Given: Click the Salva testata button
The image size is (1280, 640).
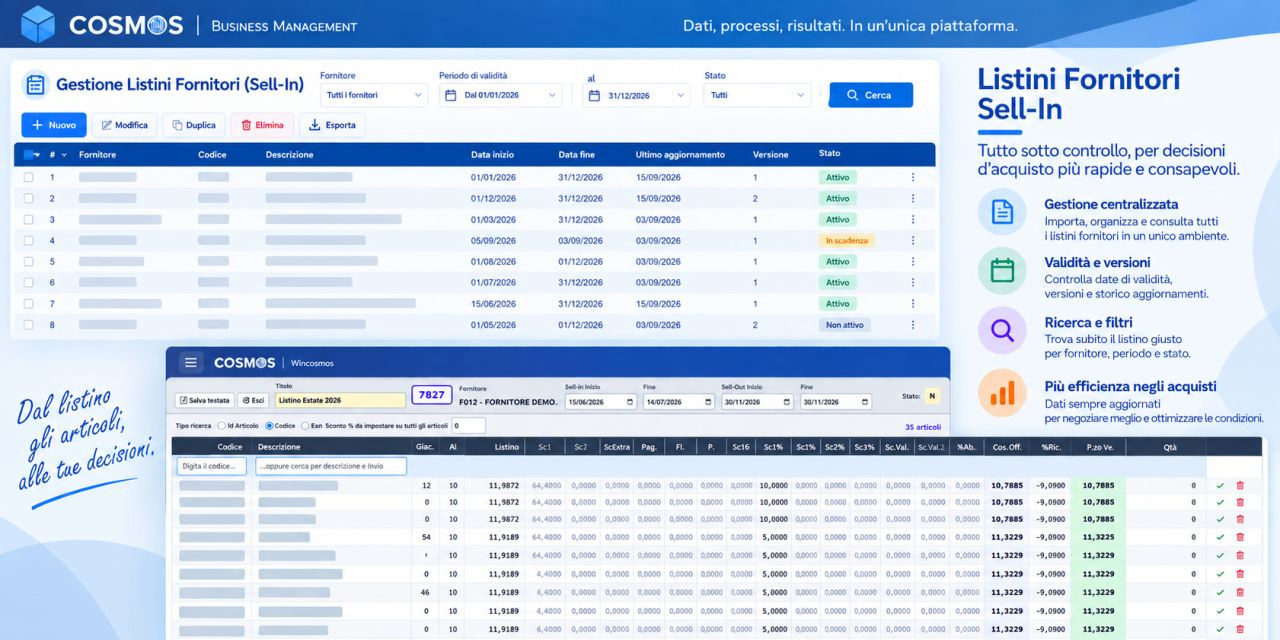Looking at the screenshot, I should (205, 400).
